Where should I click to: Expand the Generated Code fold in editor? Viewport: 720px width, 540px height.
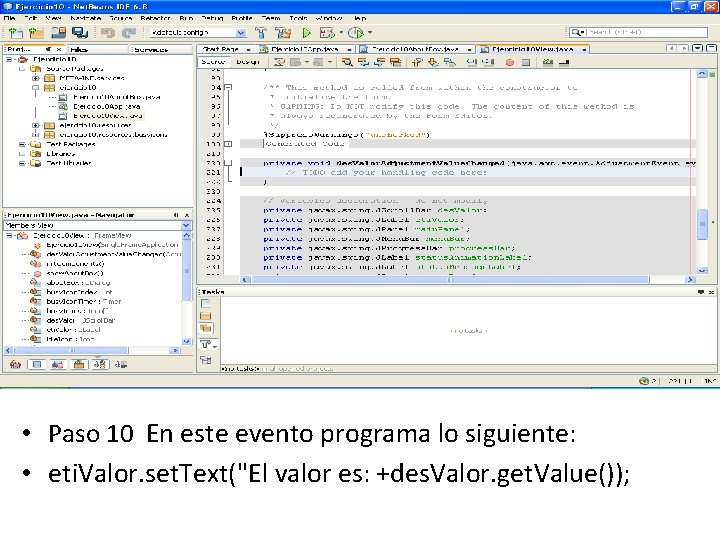pyautogui.click(x=228, y=144)
